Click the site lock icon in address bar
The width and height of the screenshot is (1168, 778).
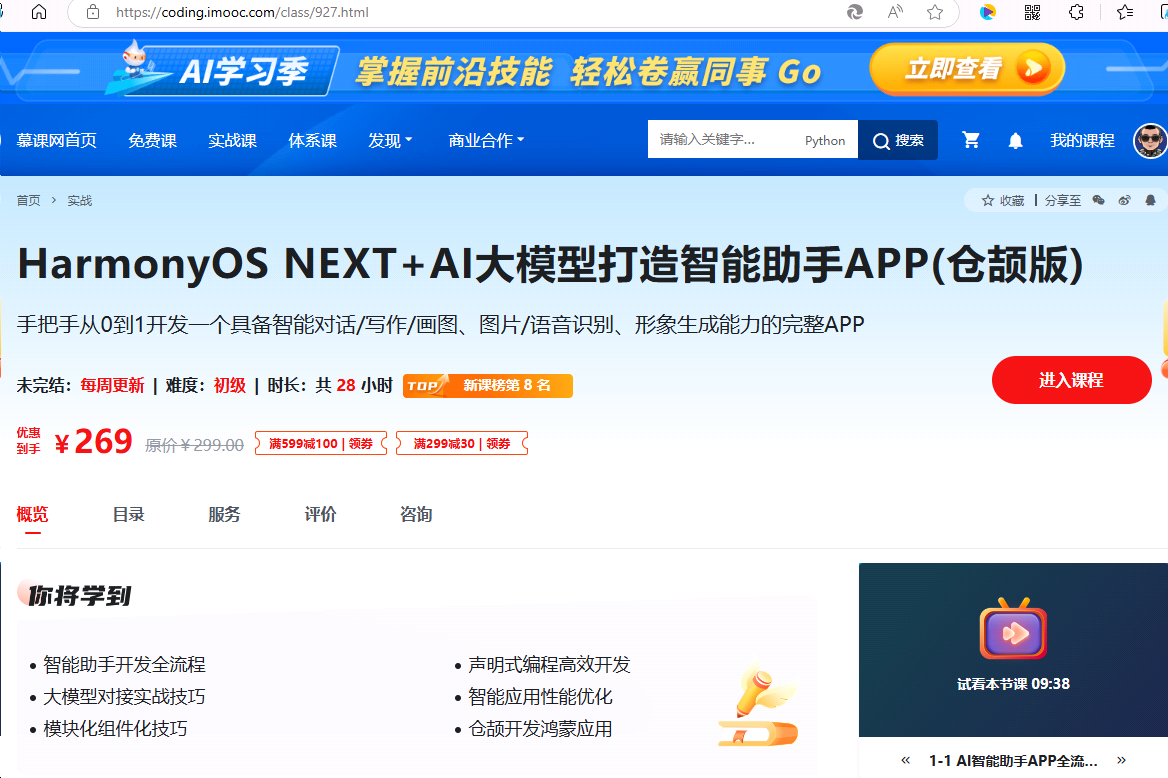[92, 12]
